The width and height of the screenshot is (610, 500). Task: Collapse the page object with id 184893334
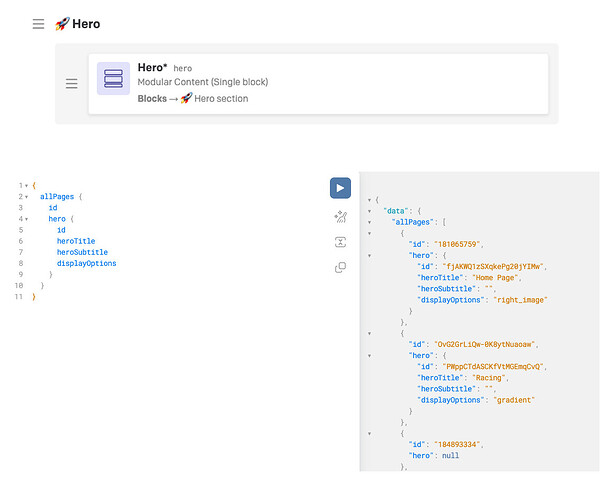pyautogui.click(x=369, y=433)
